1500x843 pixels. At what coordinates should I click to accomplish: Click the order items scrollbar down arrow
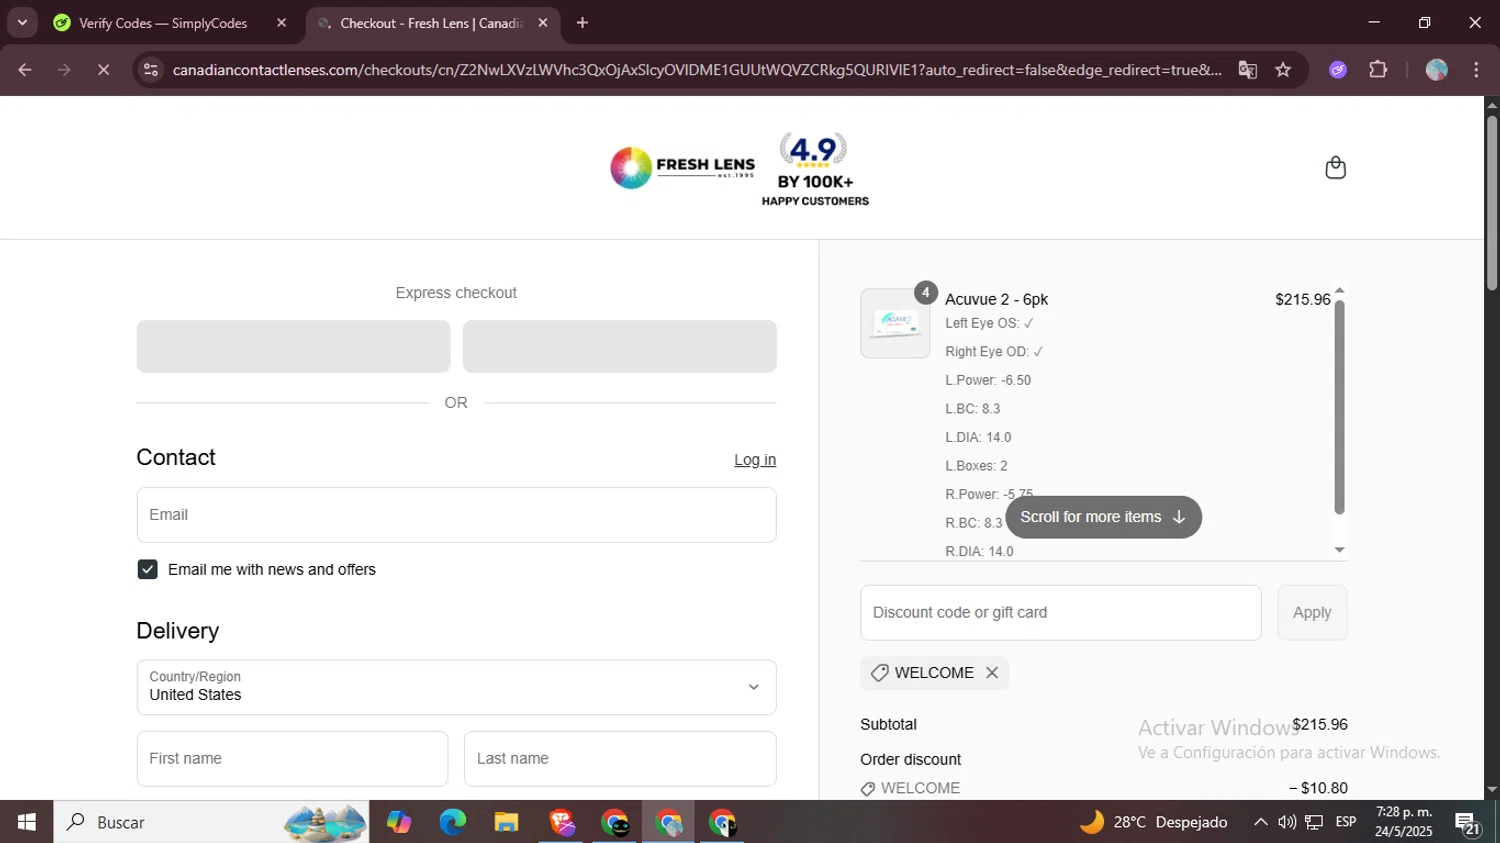pos(1339,550)
